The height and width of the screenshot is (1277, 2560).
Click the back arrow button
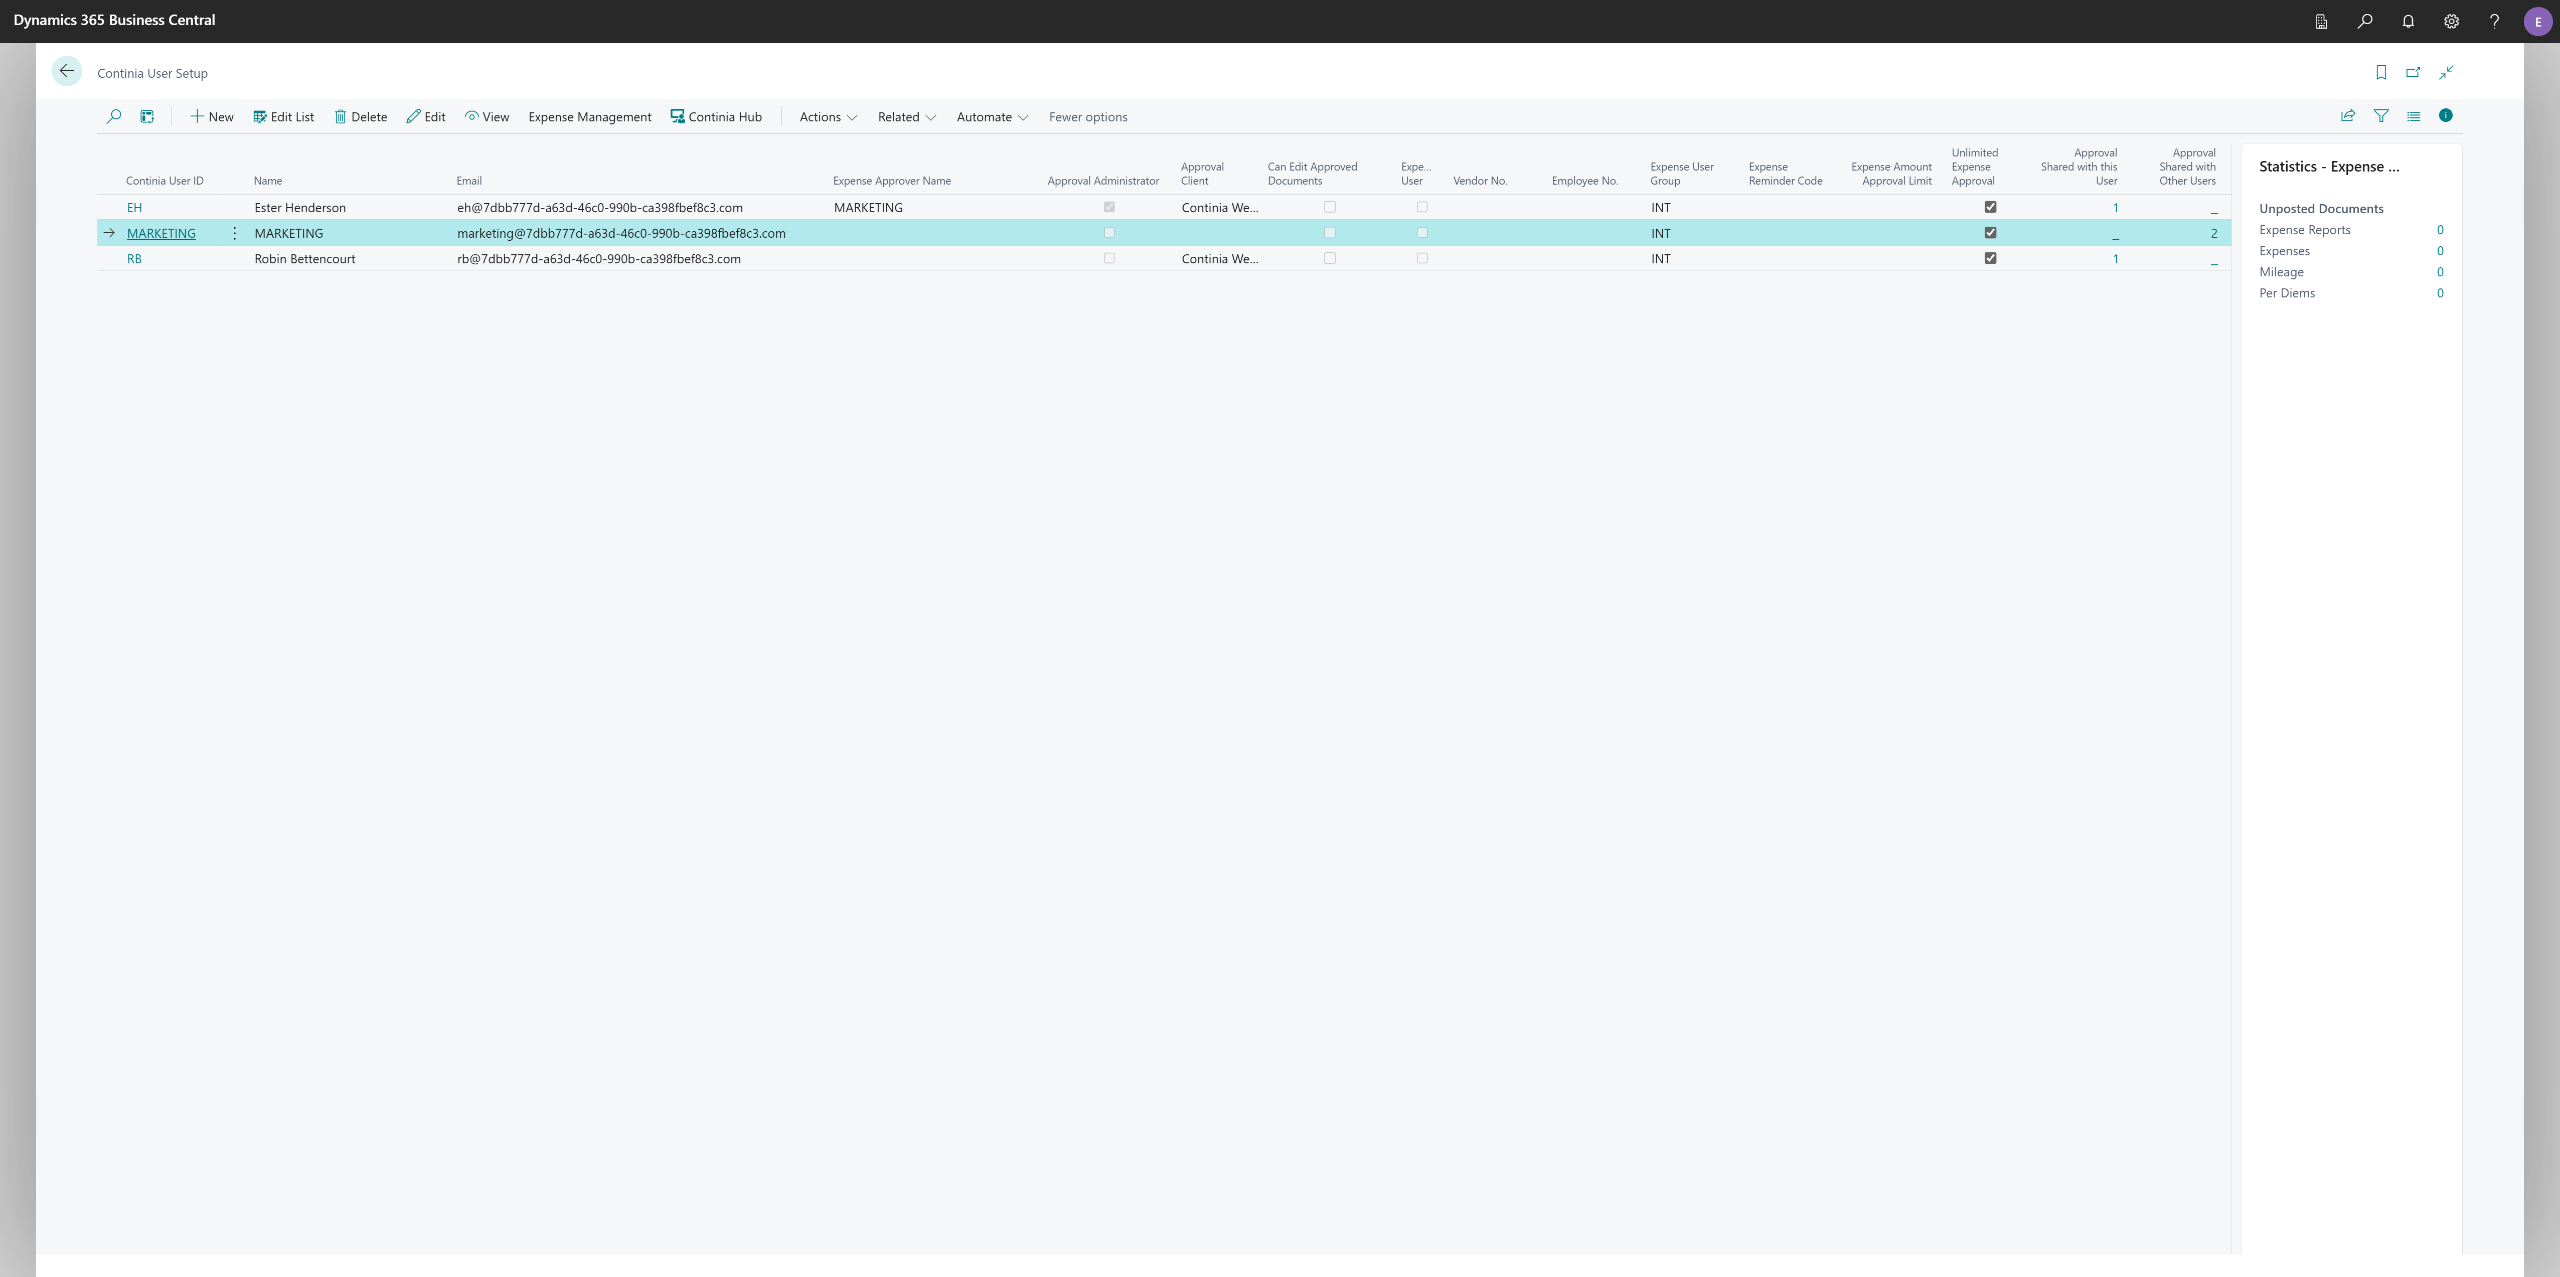(67, 71)
